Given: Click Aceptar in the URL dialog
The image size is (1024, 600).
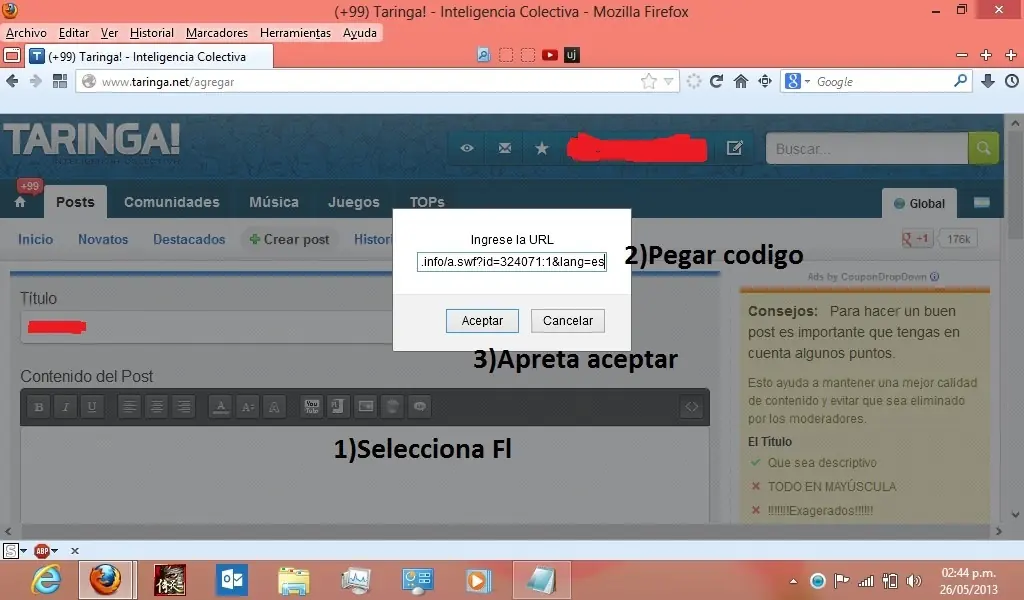Looking at the screenshot, I should pyautogui.click(x=482, y=321).
